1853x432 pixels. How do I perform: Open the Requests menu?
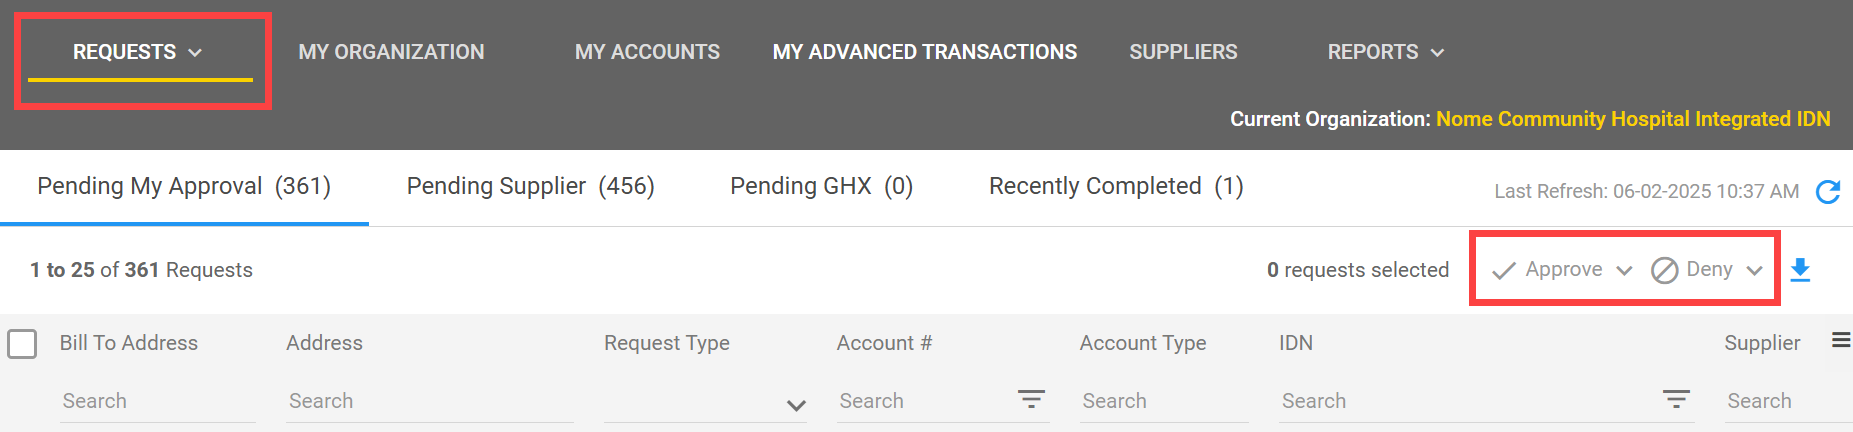pyautogui.click(x=138, y=52)
